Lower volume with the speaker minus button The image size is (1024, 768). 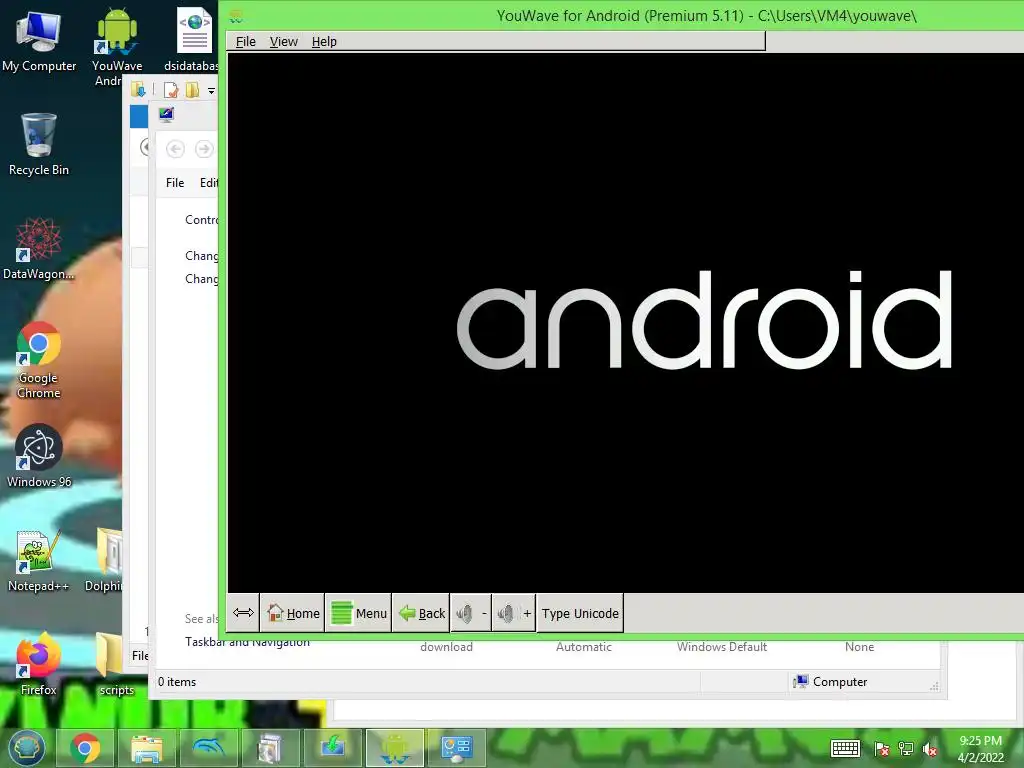pos(471,613)
